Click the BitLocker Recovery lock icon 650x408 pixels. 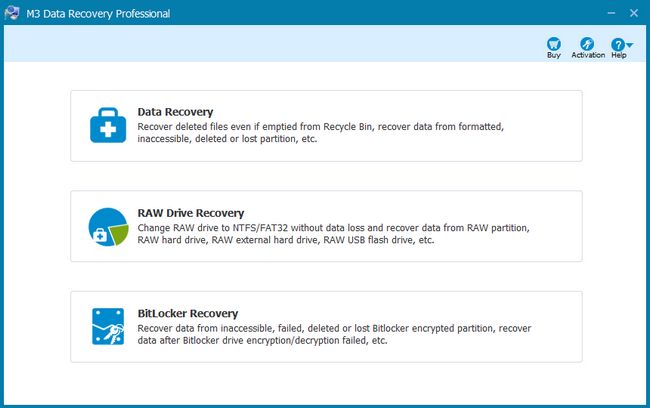pos(108,327)
